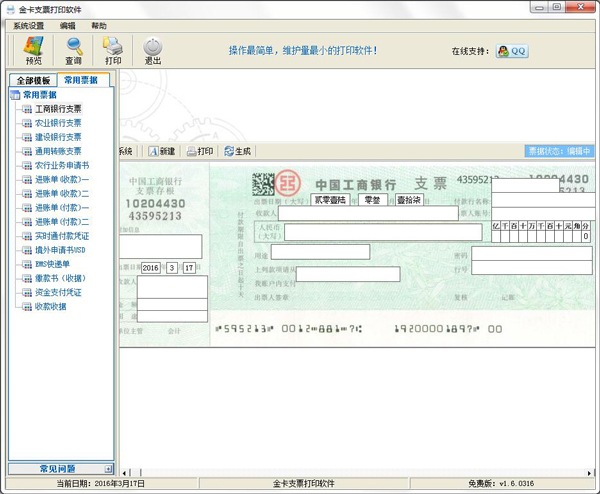600x494 pixels.
Task: Click the 上列款项请从 field
Action: 348,274
